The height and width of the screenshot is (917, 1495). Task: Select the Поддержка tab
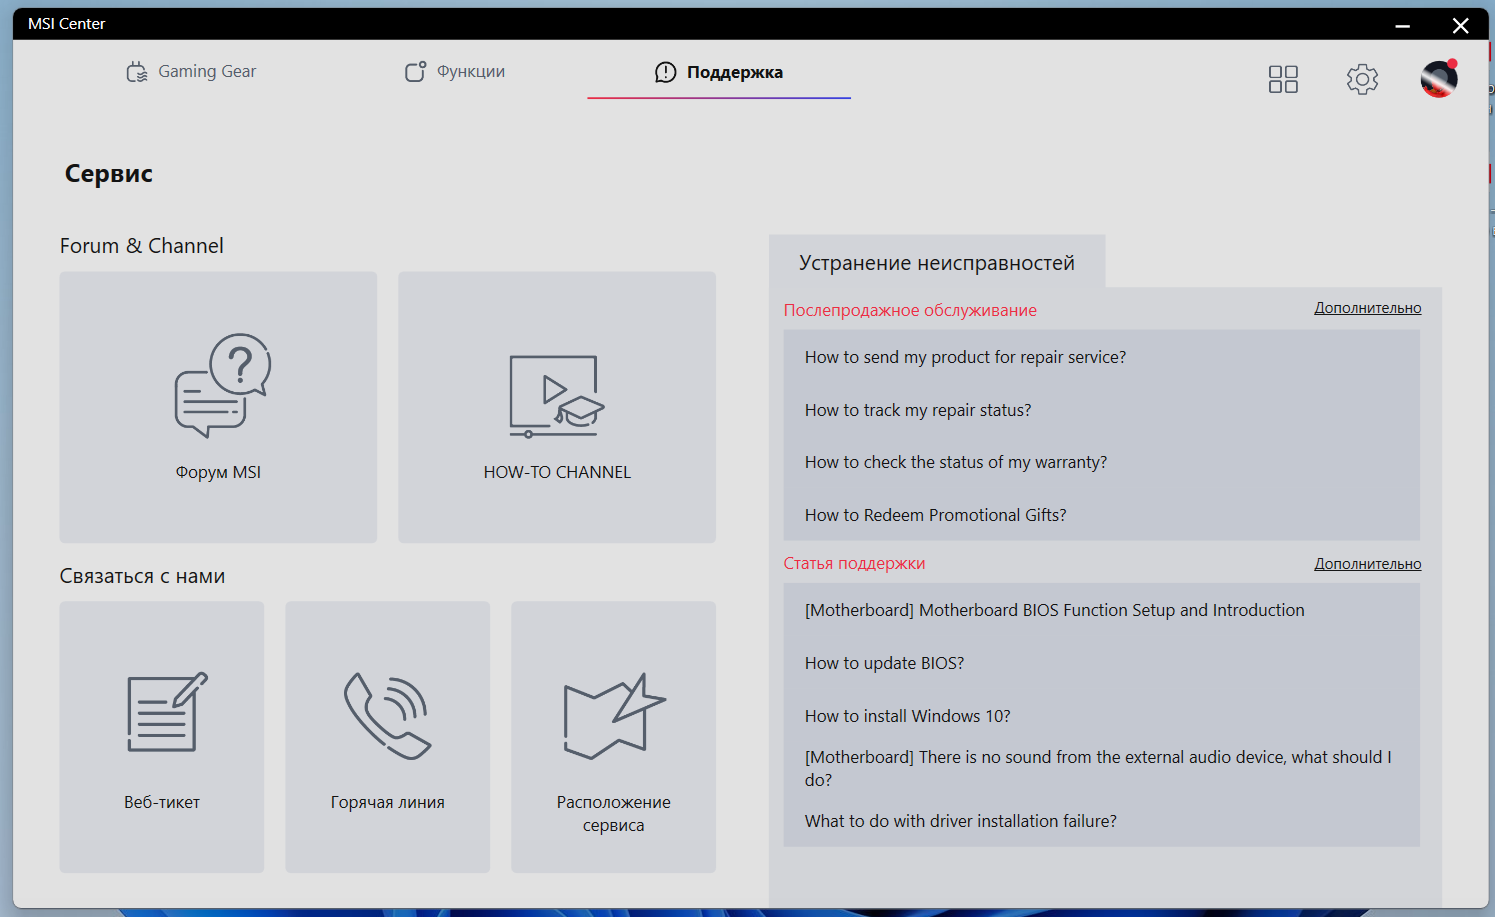point(719,72)
